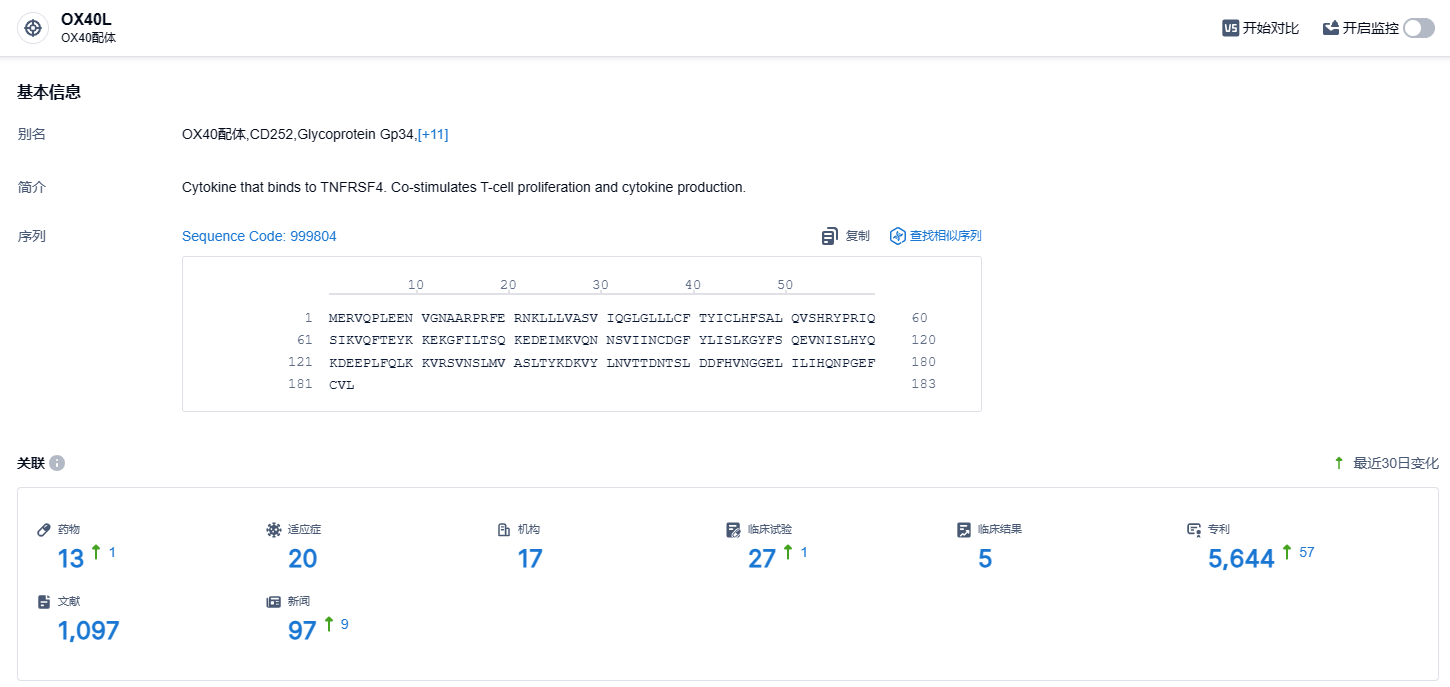Click the find similar sequences icon

(x=898, y=236)
